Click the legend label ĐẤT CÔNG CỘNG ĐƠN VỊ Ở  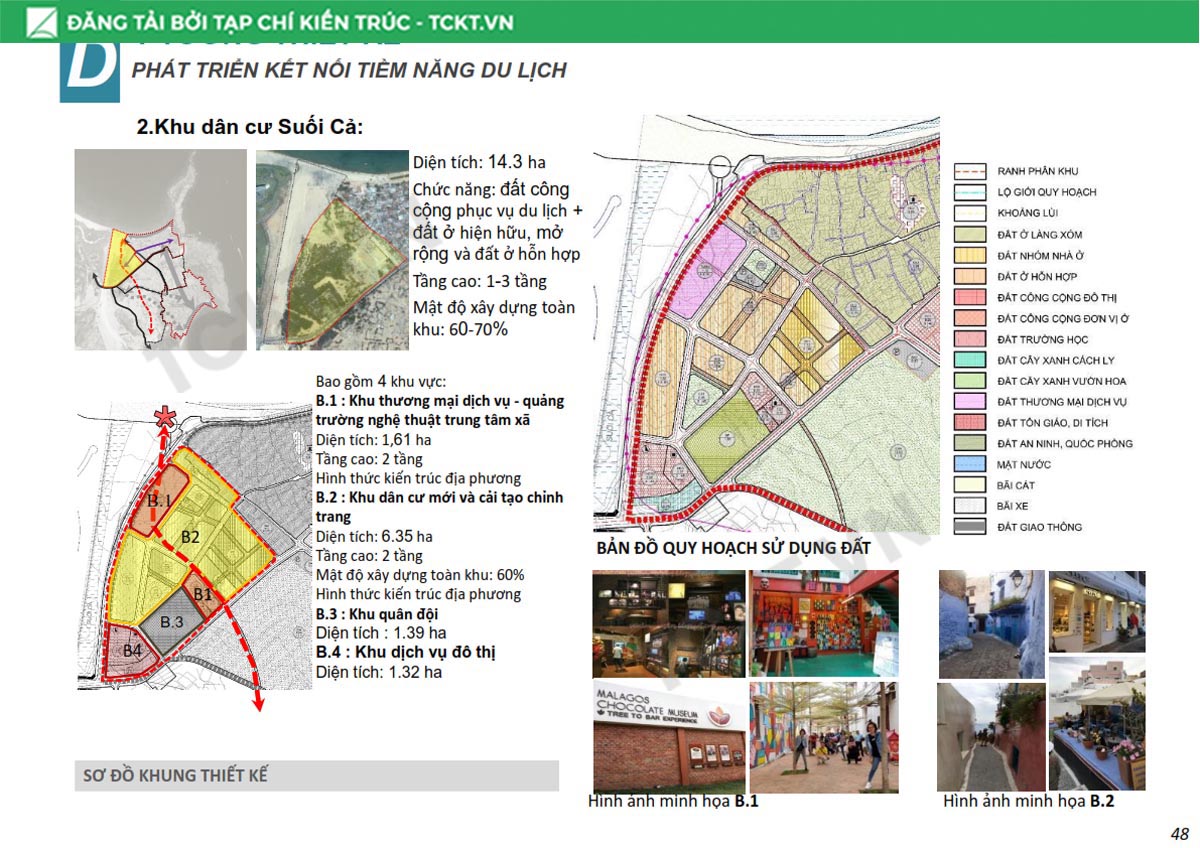1063,318
